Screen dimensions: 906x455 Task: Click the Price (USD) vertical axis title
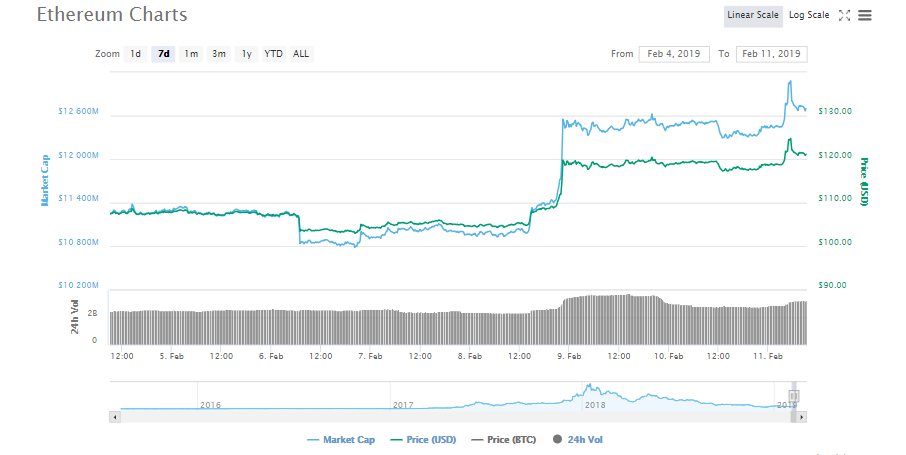point(864,182)
